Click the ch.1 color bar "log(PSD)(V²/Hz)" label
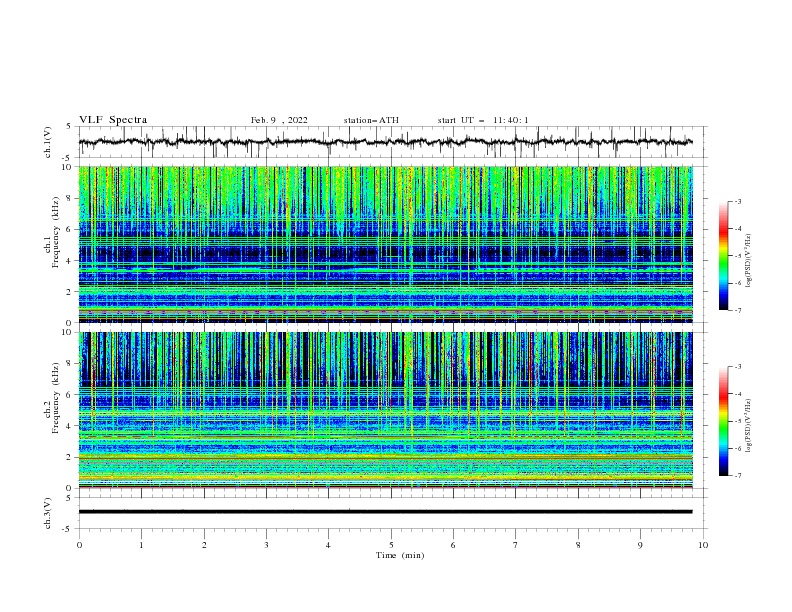The width and height of the screenshot is (792, 612). [x=749, y=261]
